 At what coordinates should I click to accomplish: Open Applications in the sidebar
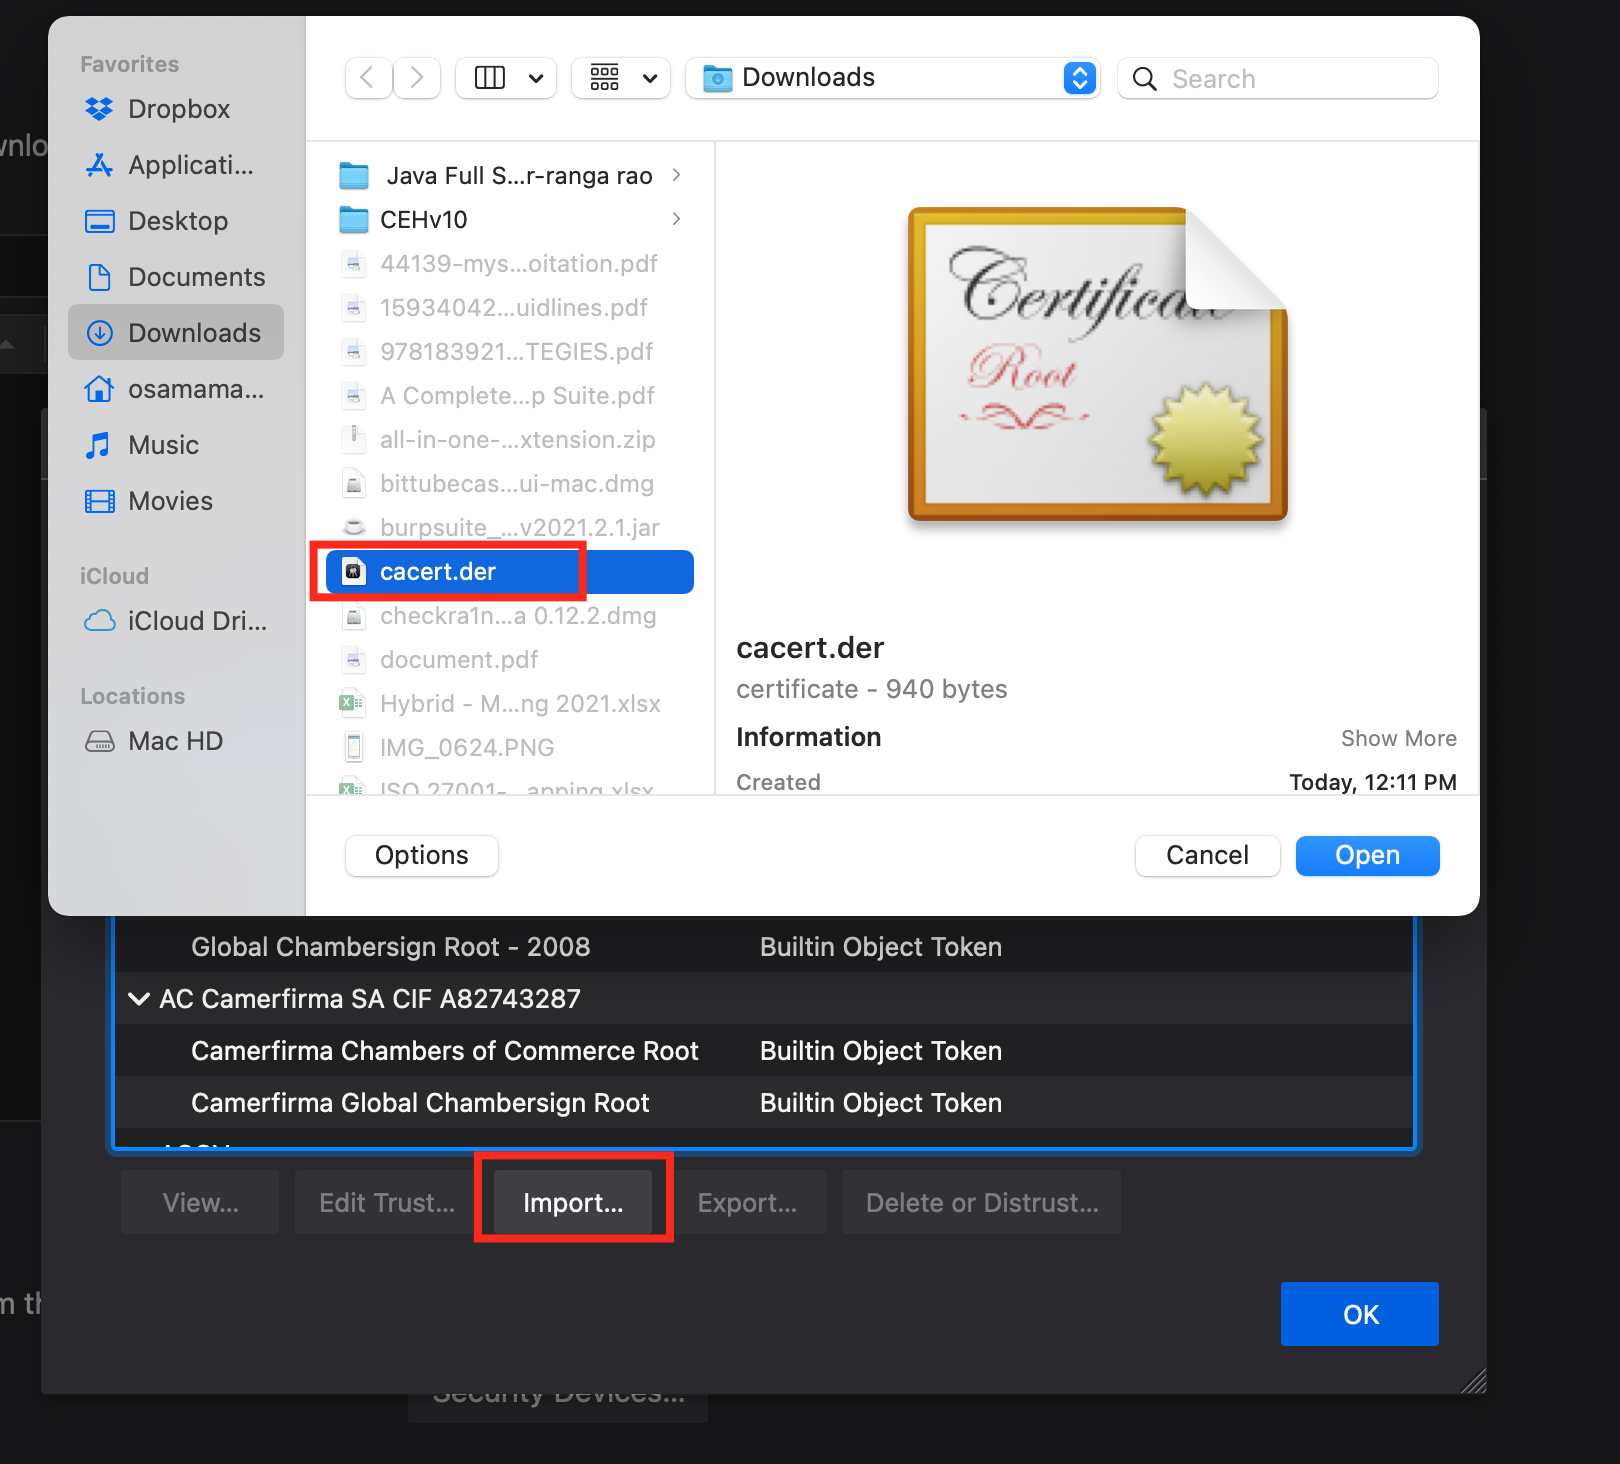pyautogui.click(x=190, y=165)
